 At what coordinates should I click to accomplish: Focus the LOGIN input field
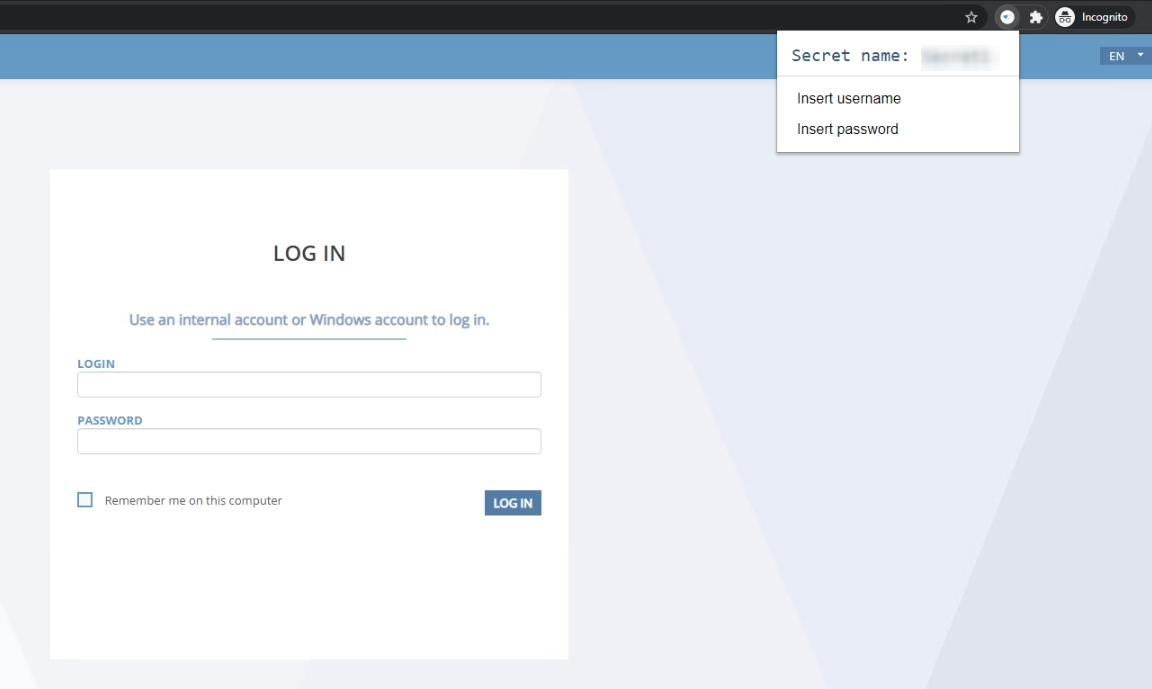click(309, 385)
